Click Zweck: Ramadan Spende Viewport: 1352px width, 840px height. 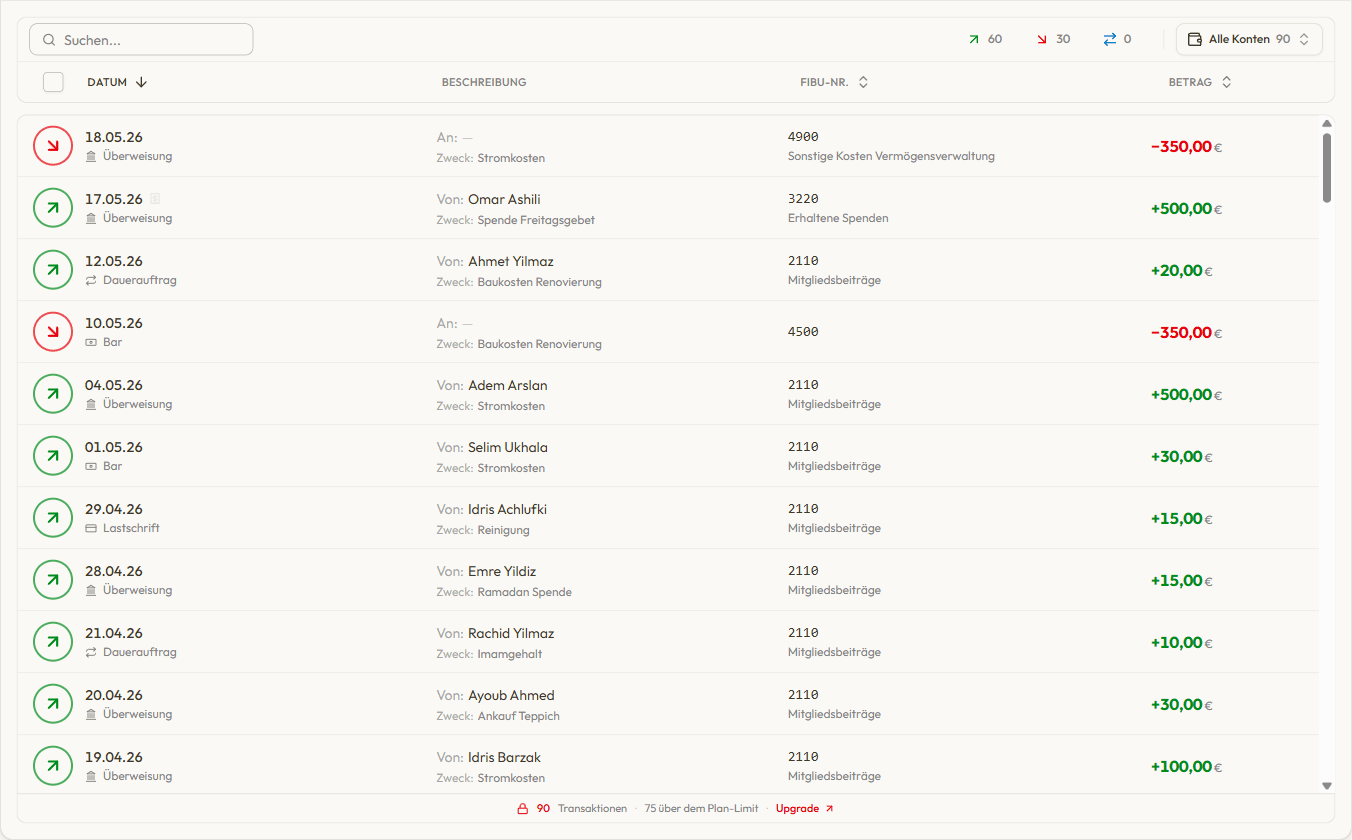click(504, 592)
